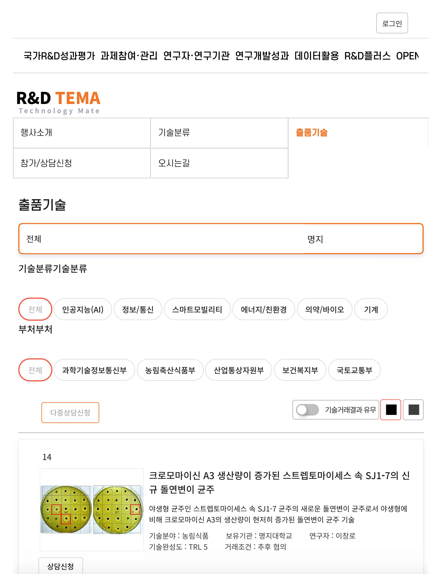Switch to list view icon
This screenshot has width=436, height=574.
[x=391, y=410]
